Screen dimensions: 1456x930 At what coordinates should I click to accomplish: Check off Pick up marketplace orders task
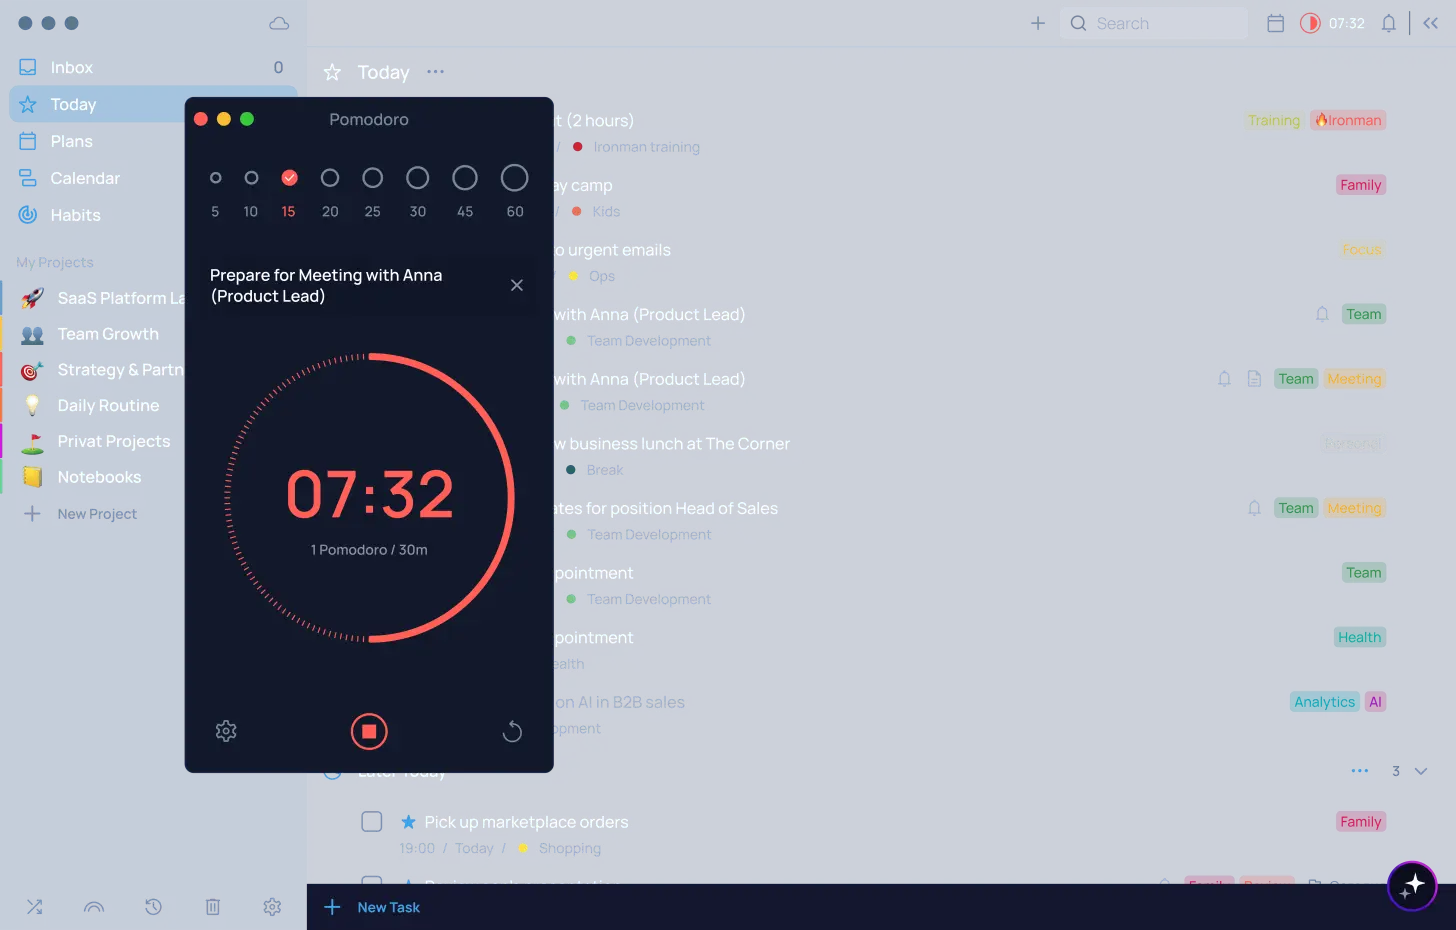(x=371, y=822)
